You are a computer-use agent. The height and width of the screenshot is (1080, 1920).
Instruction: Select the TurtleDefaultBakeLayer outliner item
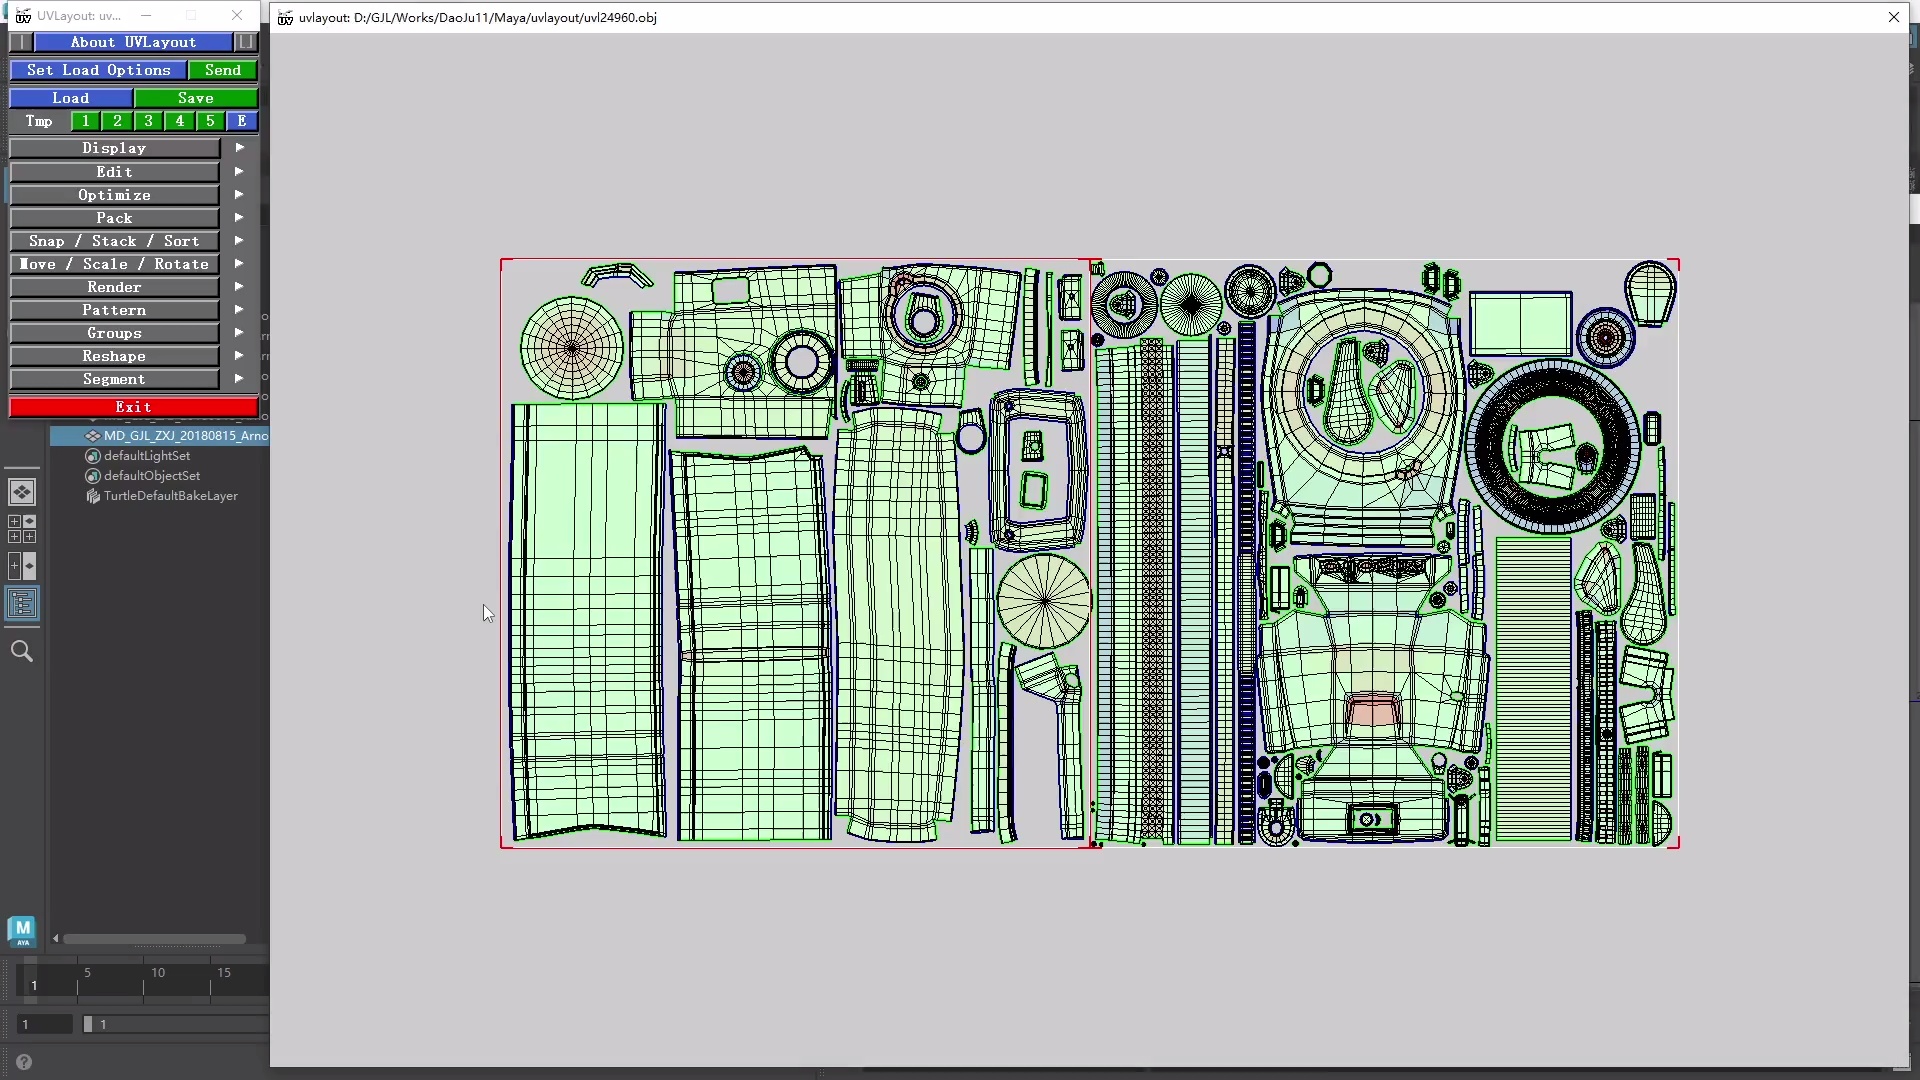point(170,496)
